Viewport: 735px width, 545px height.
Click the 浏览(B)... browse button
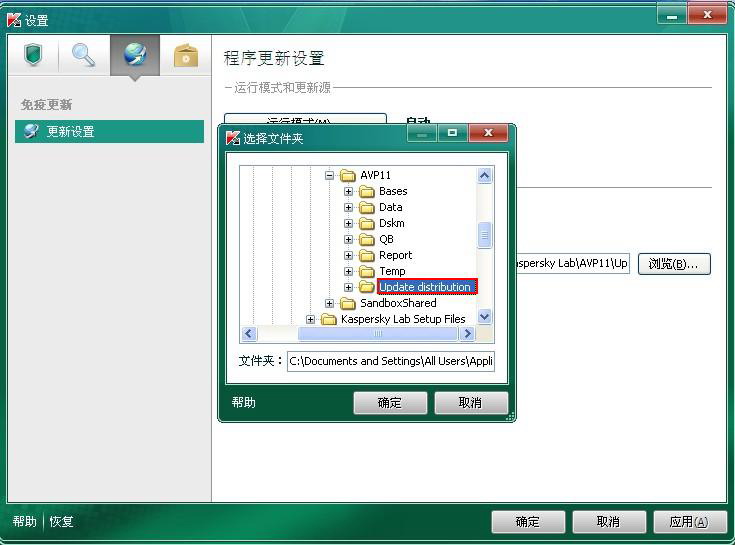(x=674, y=264)
